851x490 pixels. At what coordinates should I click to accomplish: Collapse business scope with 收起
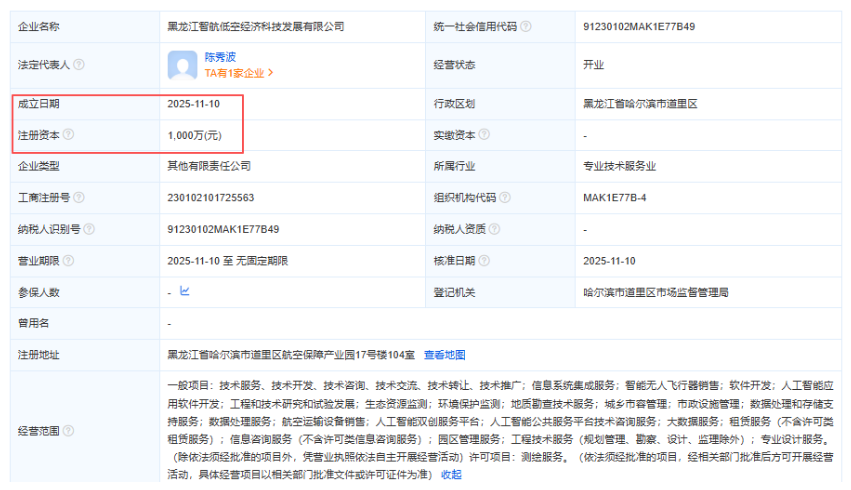(x=451, y=475)
